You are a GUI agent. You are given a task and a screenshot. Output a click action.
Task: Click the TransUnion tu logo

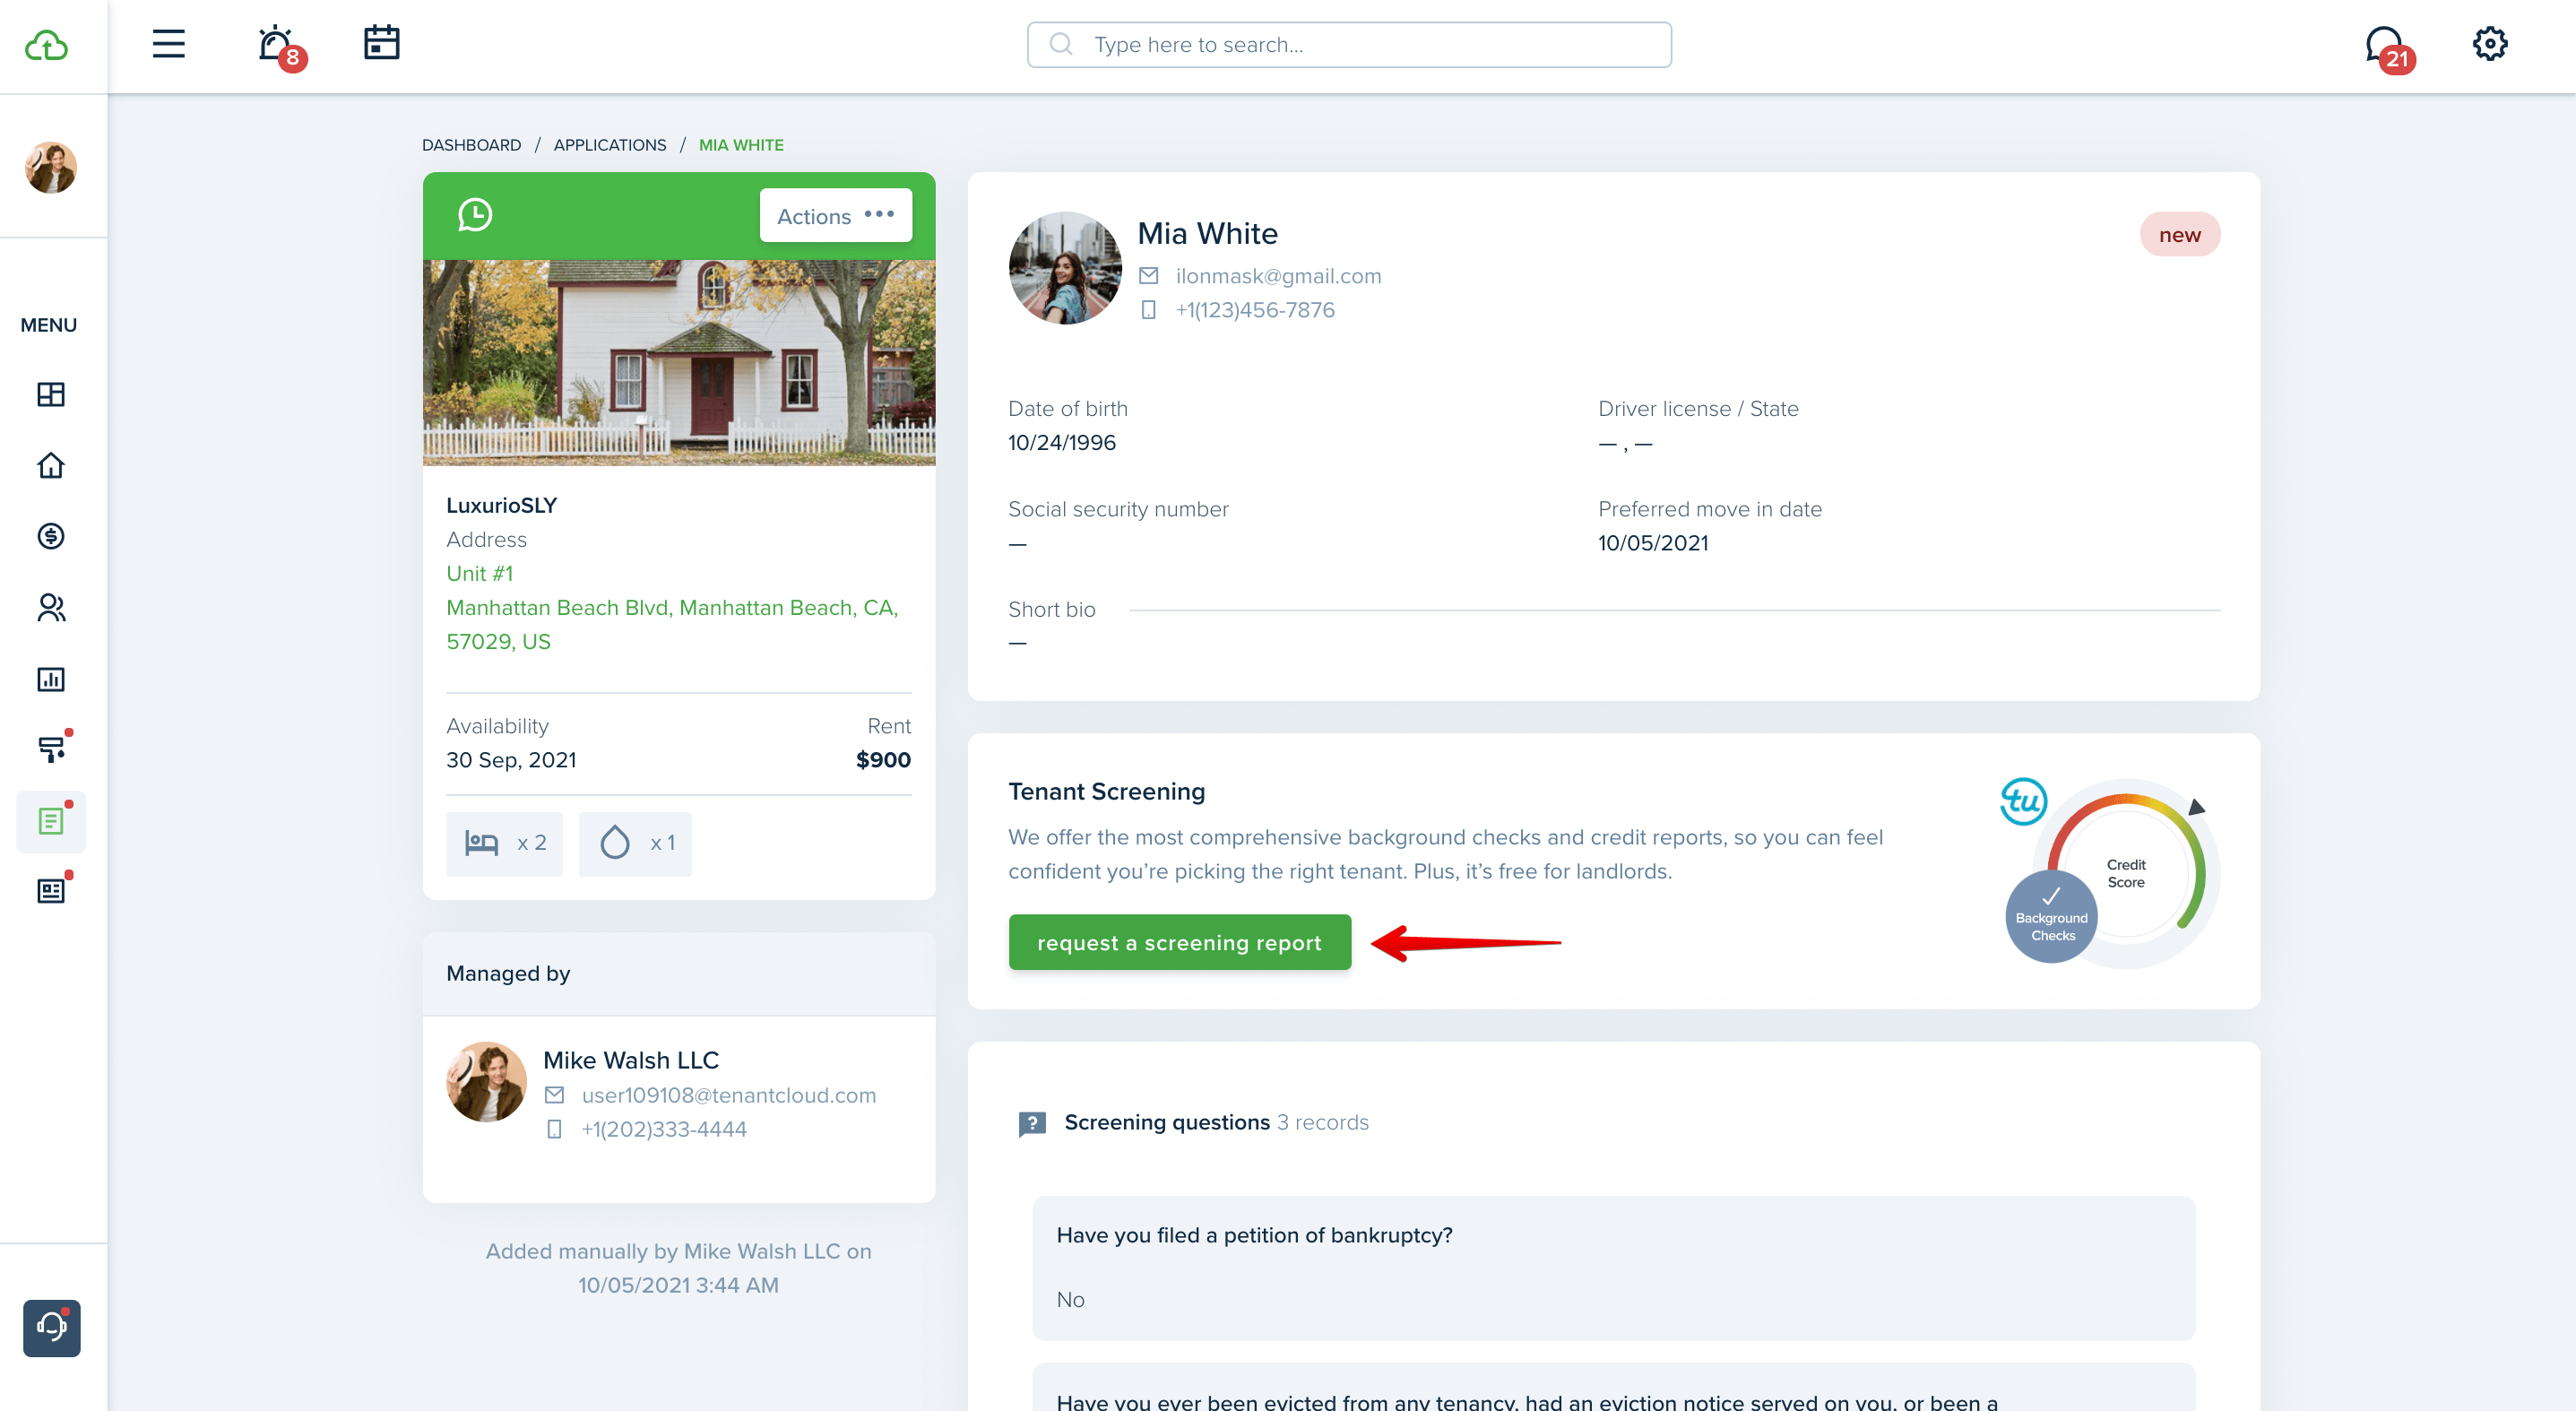click(x=2023, y=801)
